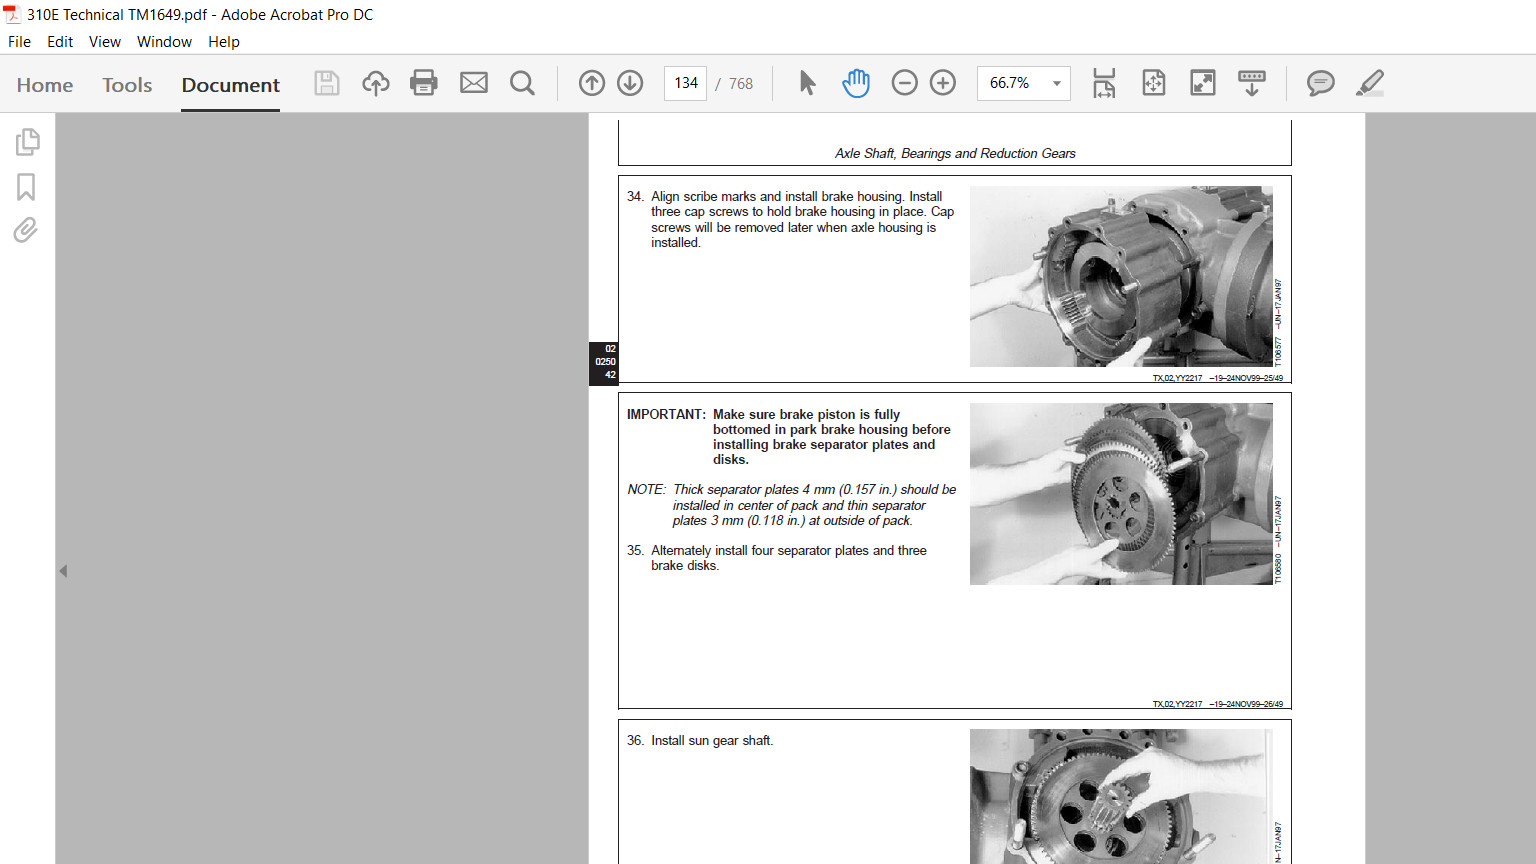
Task: Open the Window menu
Action: (x=164, y=42)
